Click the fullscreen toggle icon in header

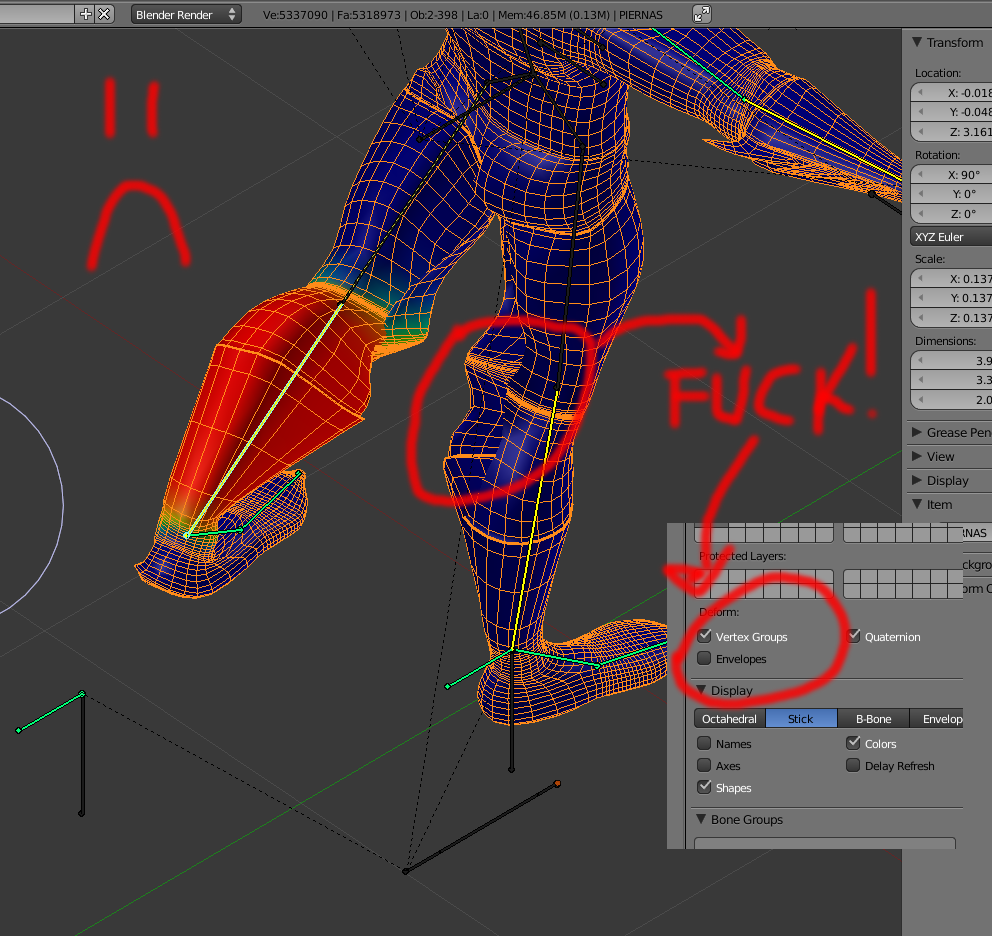click(702, 14)
